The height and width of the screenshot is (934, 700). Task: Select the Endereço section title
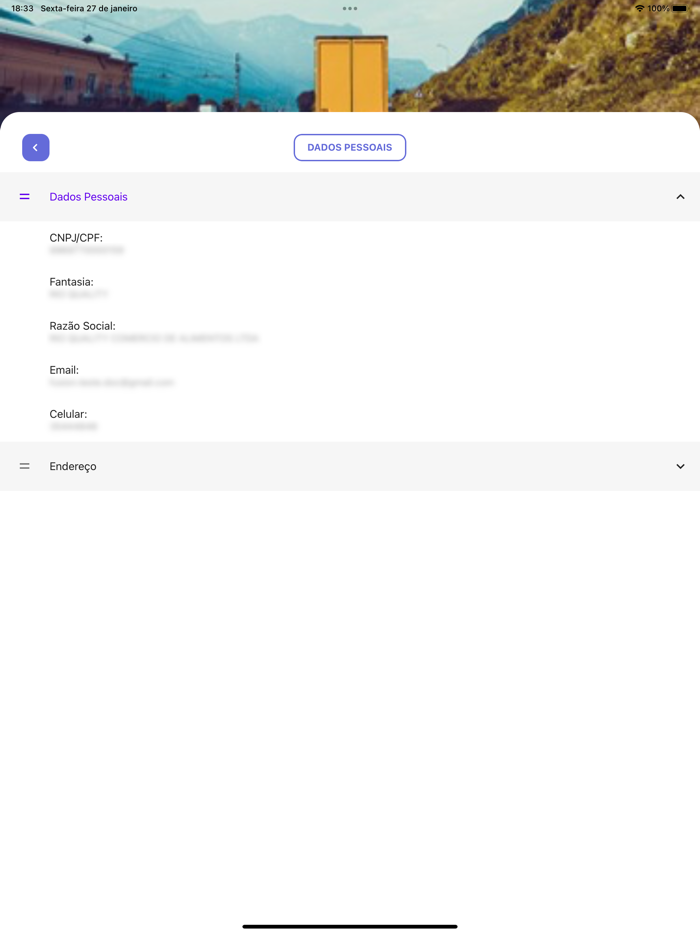tap(73, 466)
